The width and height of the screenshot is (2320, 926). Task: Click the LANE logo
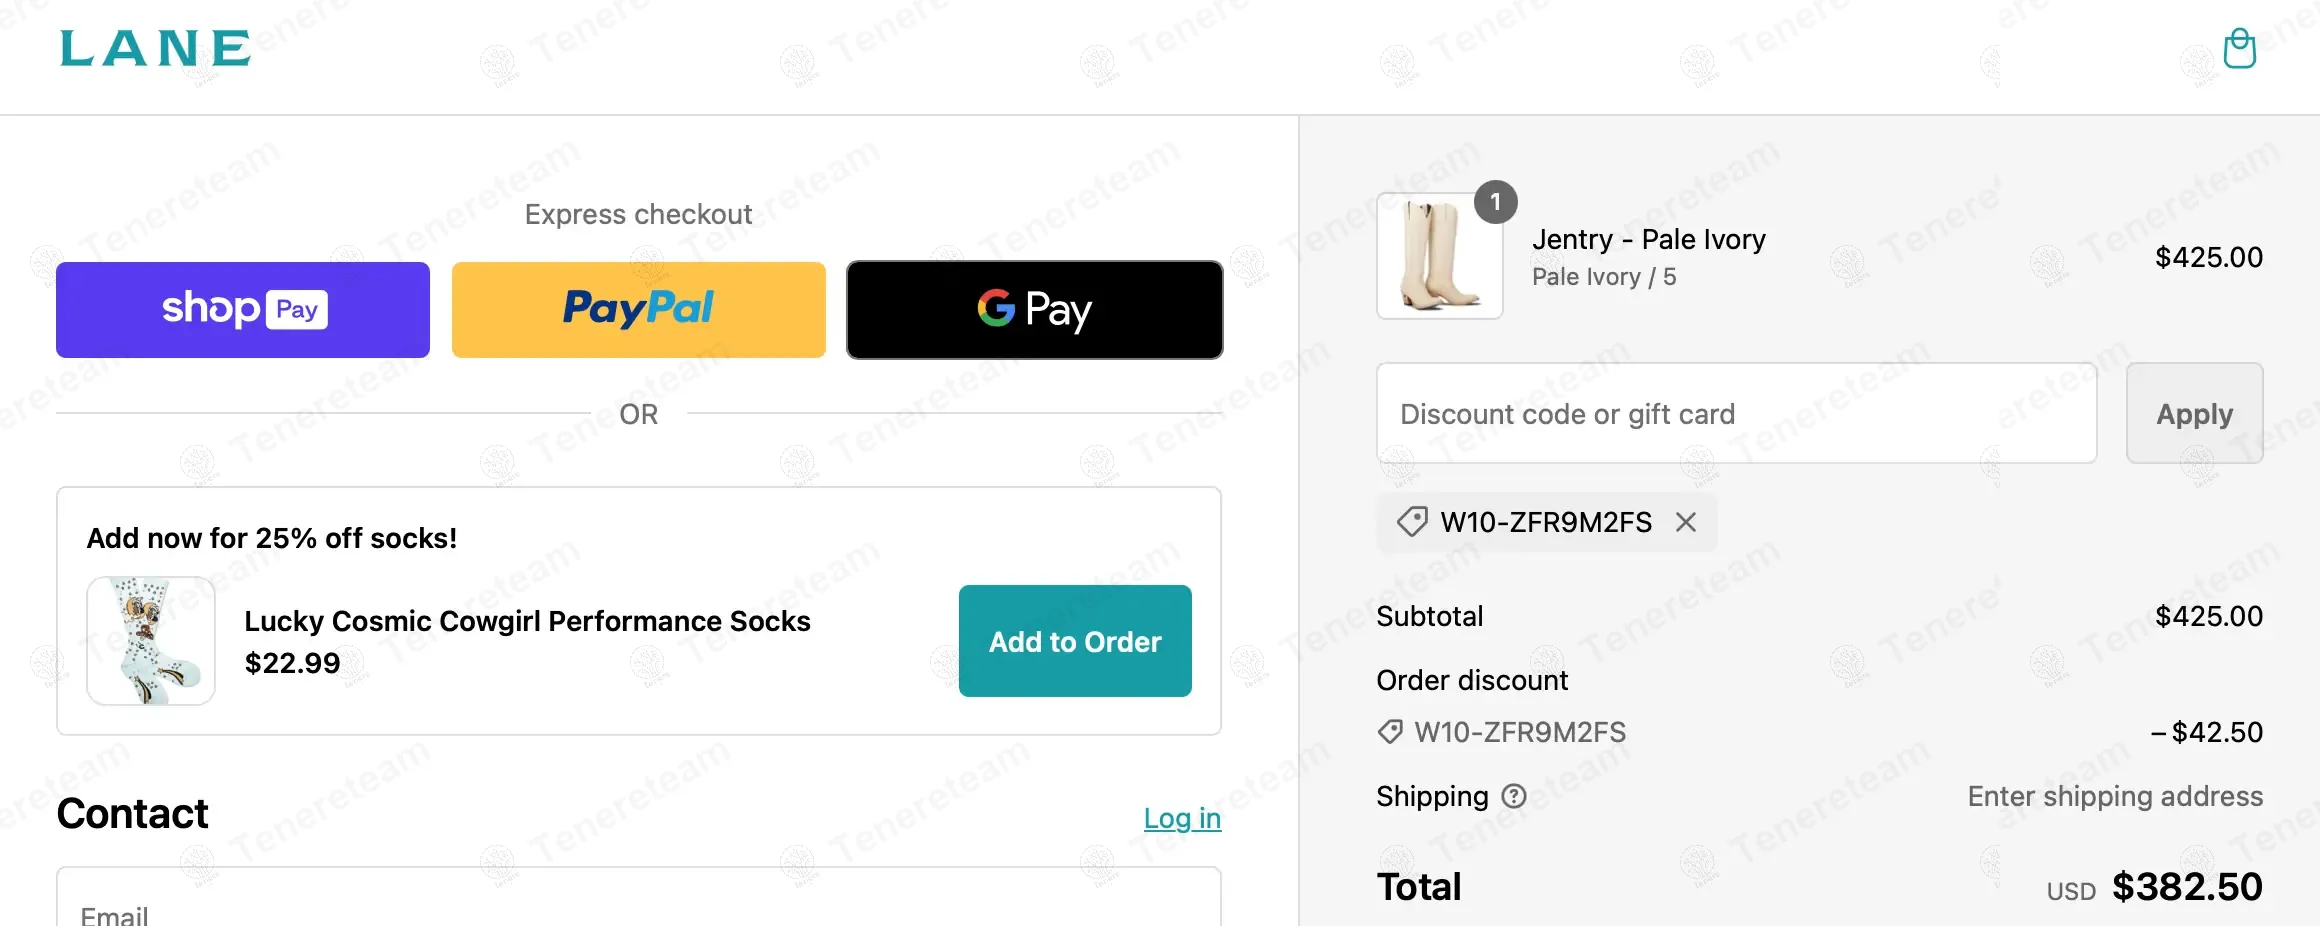click(156, 49)
